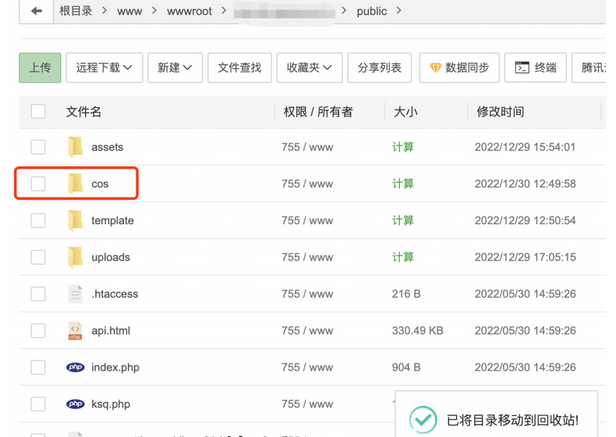Go to www in the breadcrumb
The width and height of the screenshot is (616, 437).
click(x=129, y=11)
